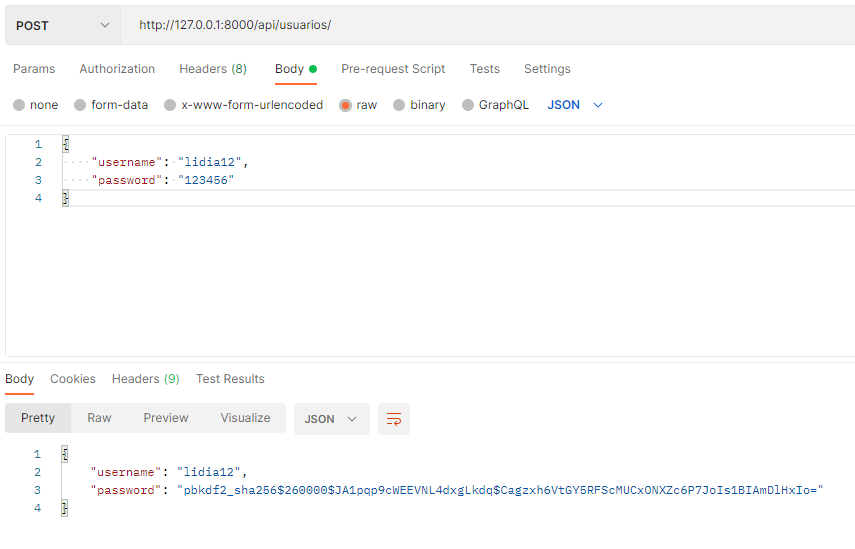Image resolution: width=855 pixels, height=549 pixels.
Task: Click the request body "username" line
Action: [x=170, y=162]
